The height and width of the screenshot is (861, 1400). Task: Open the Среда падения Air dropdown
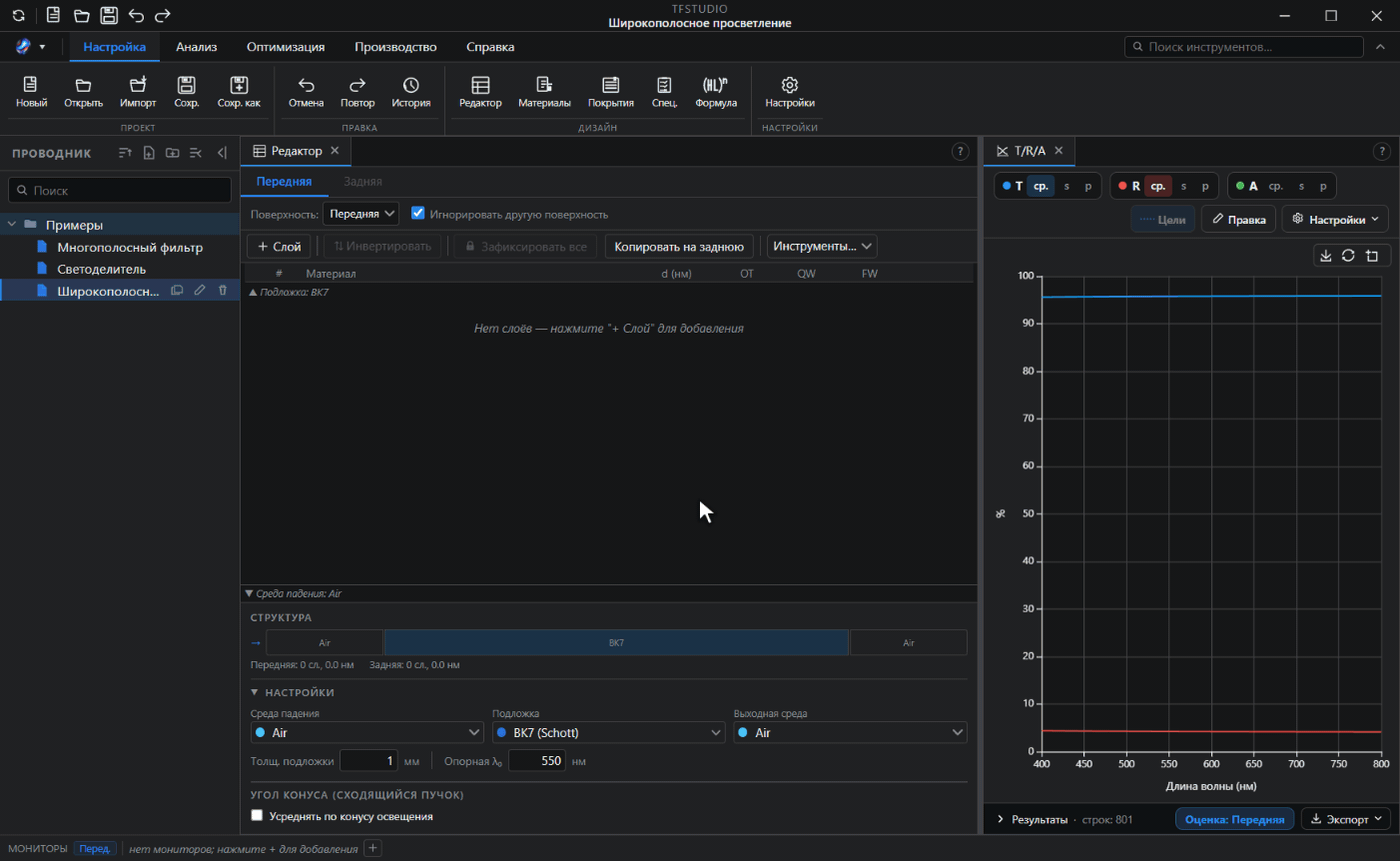367,733
